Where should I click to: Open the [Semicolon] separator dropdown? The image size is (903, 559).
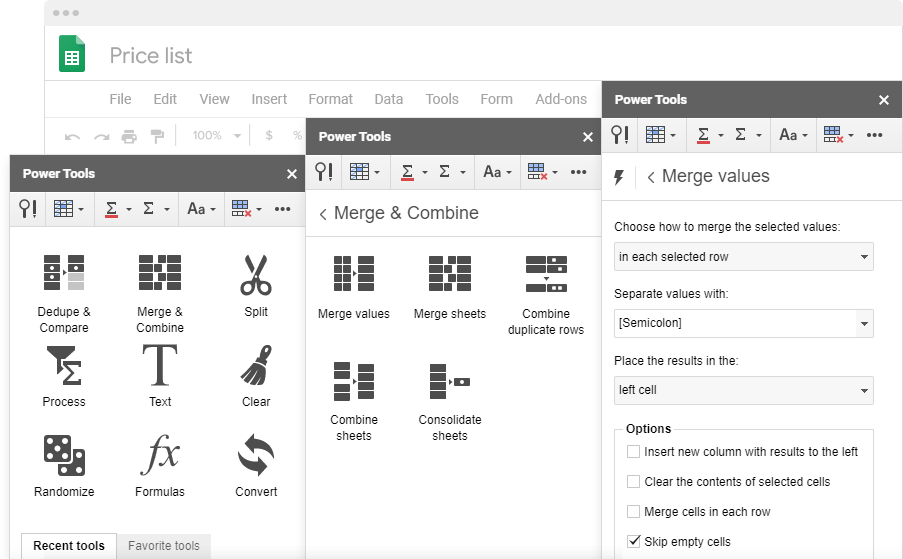click(743, 323)
